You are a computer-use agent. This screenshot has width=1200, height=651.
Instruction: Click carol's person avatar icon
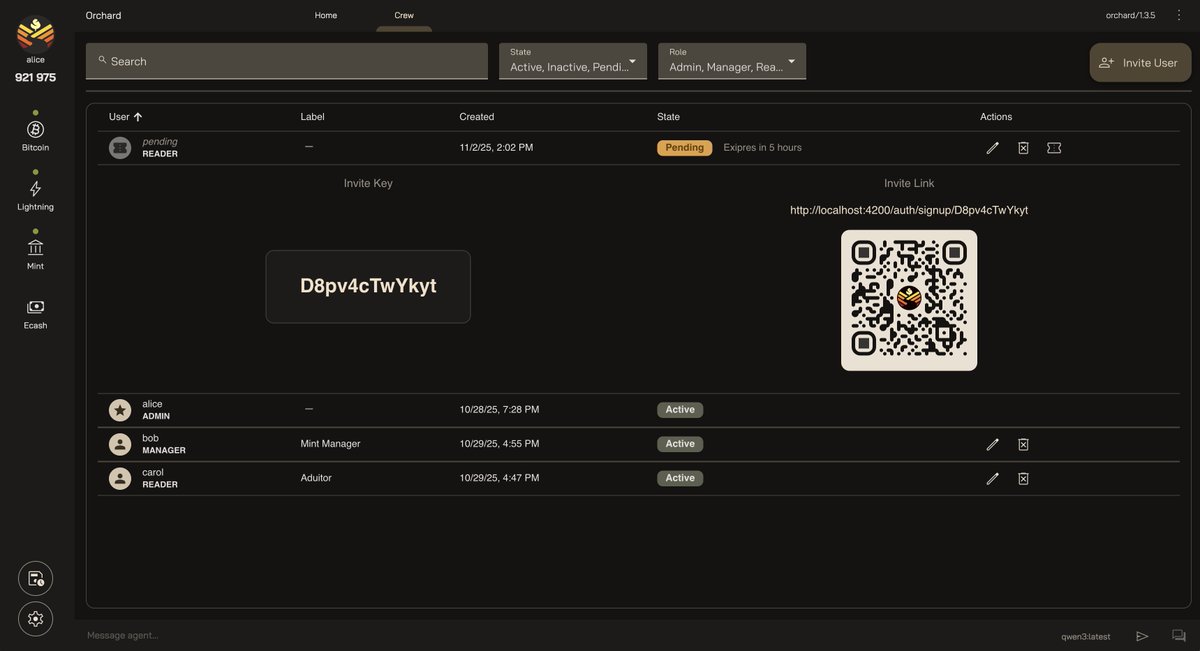pyautogui.click(x=120, y=478)
